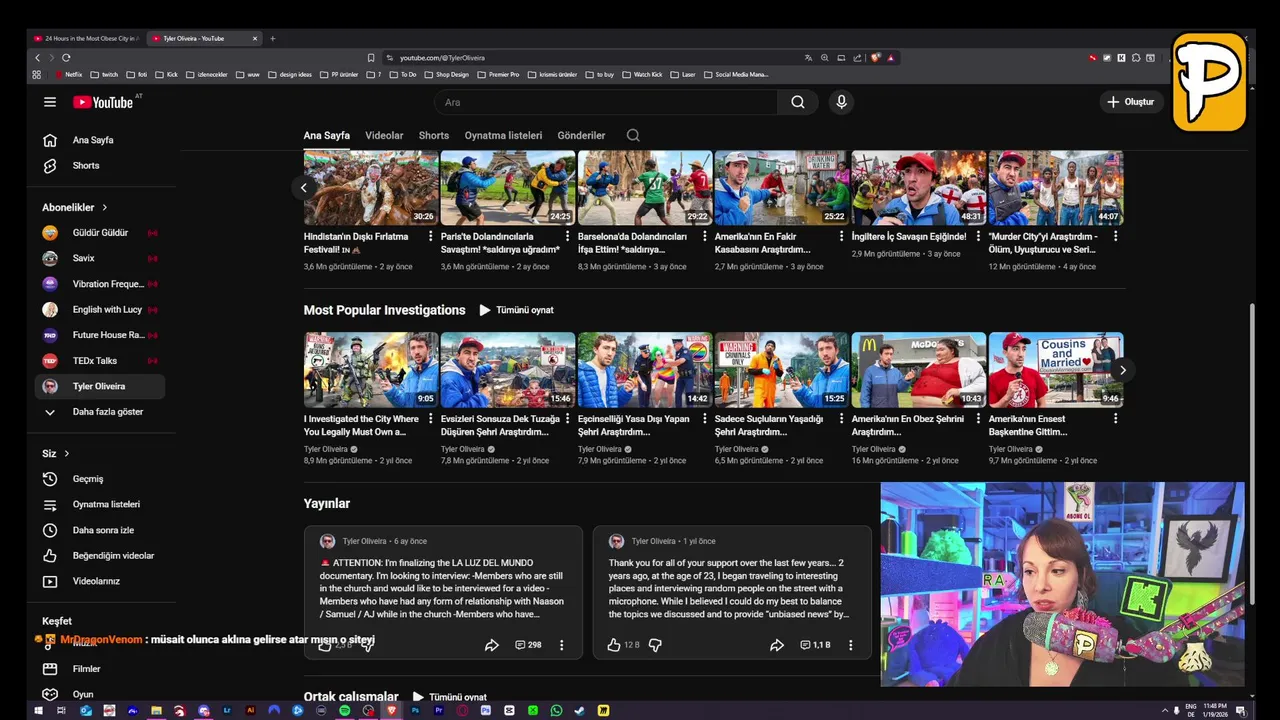Open more options menu on second post
Viewport: 1280px width, 720px height.
click(851, 645)
